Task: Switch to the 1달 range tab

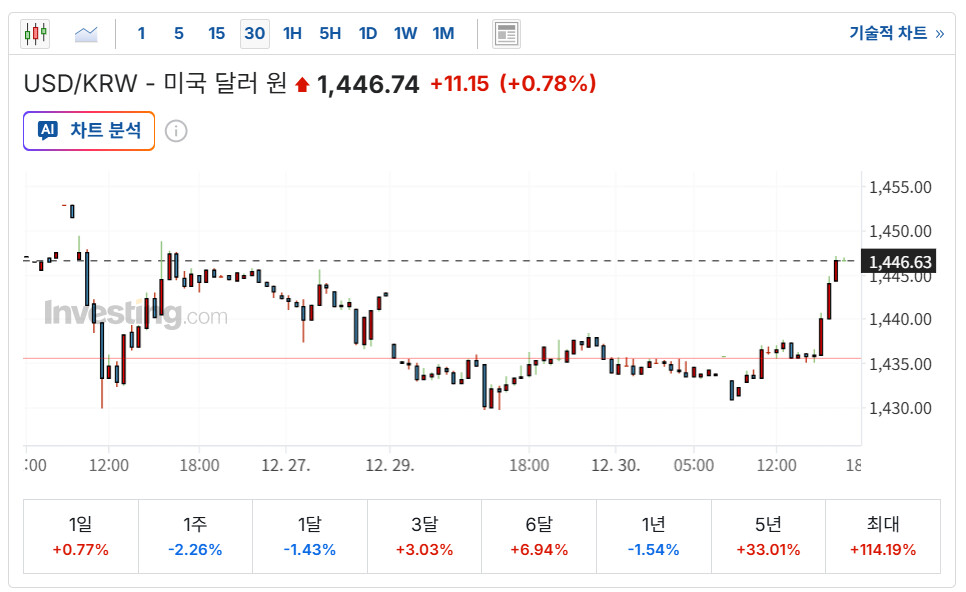Action: [x=310, y=536]
